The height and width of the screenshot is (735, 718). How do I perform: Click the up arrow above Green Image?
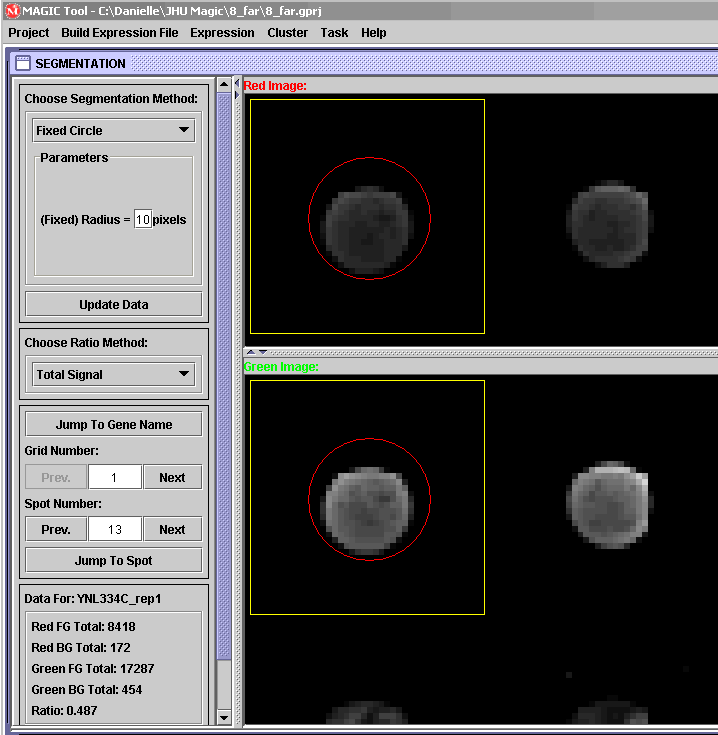tap(251, 352)
